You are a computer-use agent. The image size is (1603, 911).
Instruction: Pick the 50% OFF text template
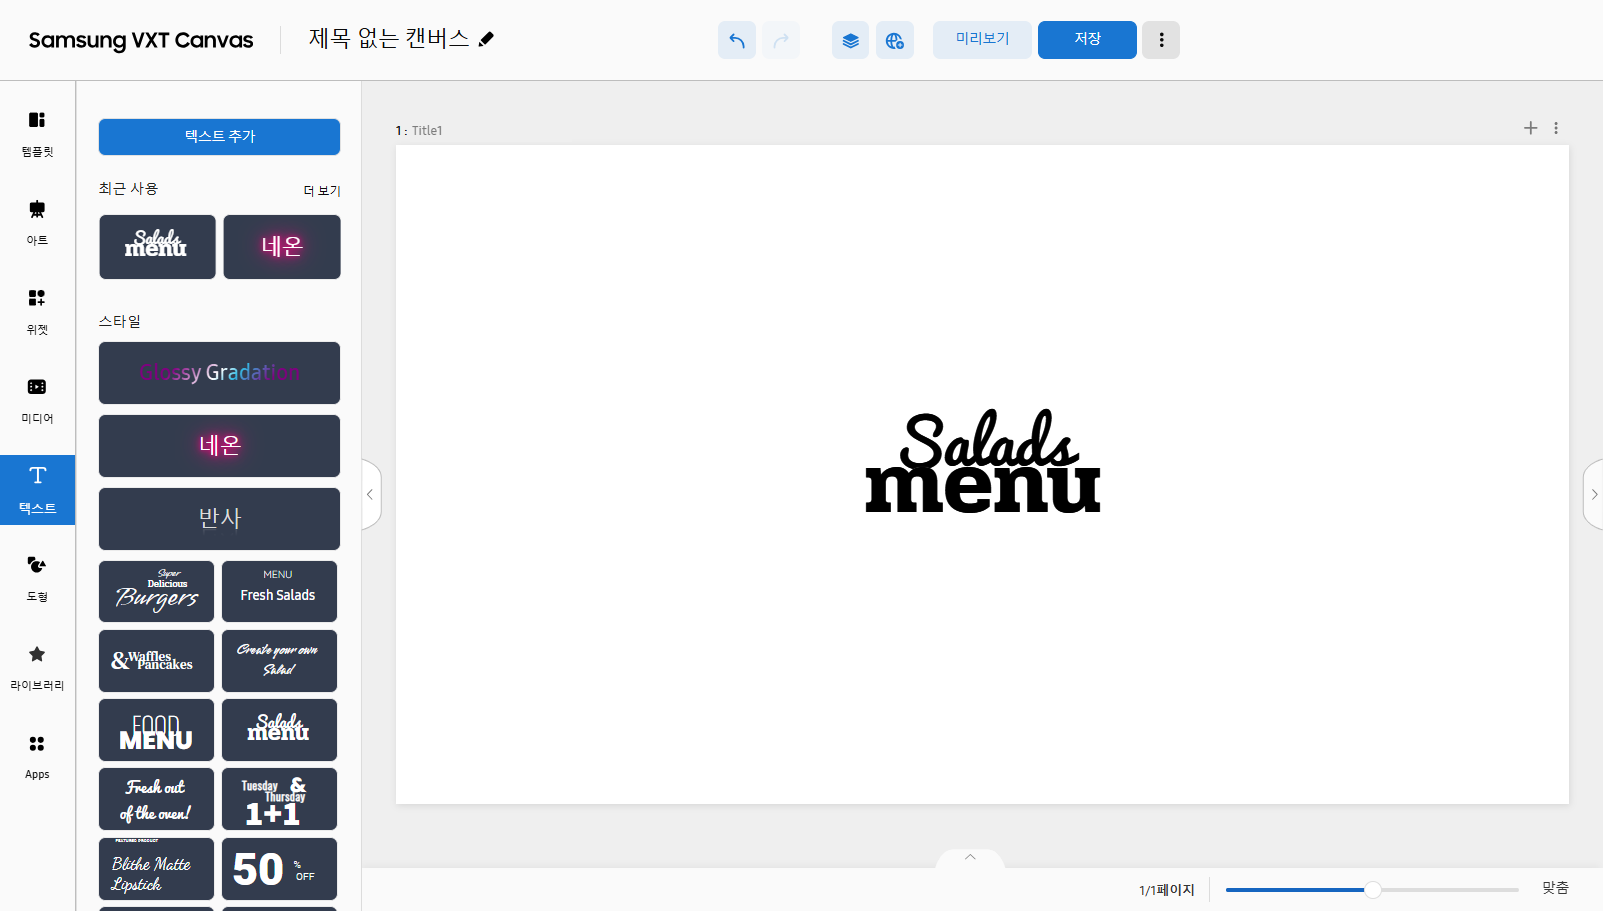coord(279,869)
